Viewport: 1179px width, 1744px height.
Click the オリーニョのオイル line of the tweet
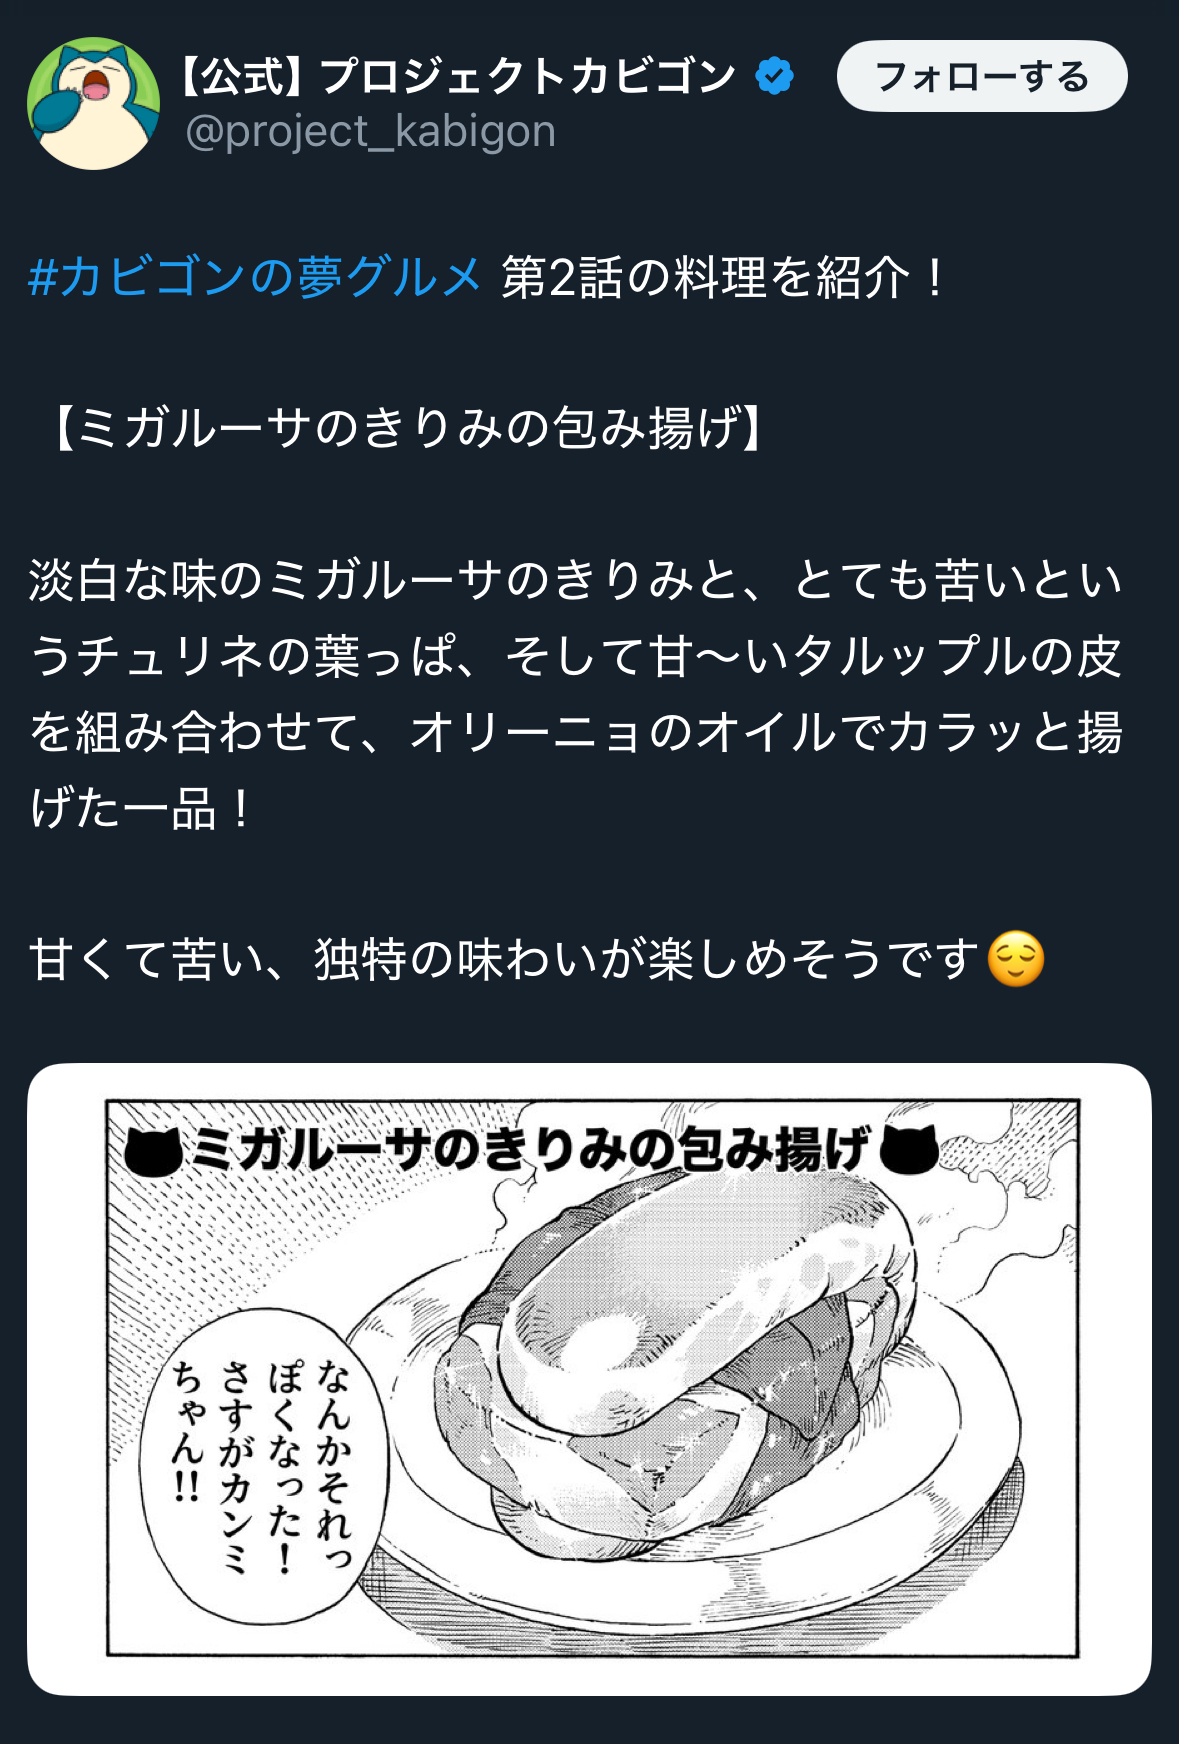[576, 732]
